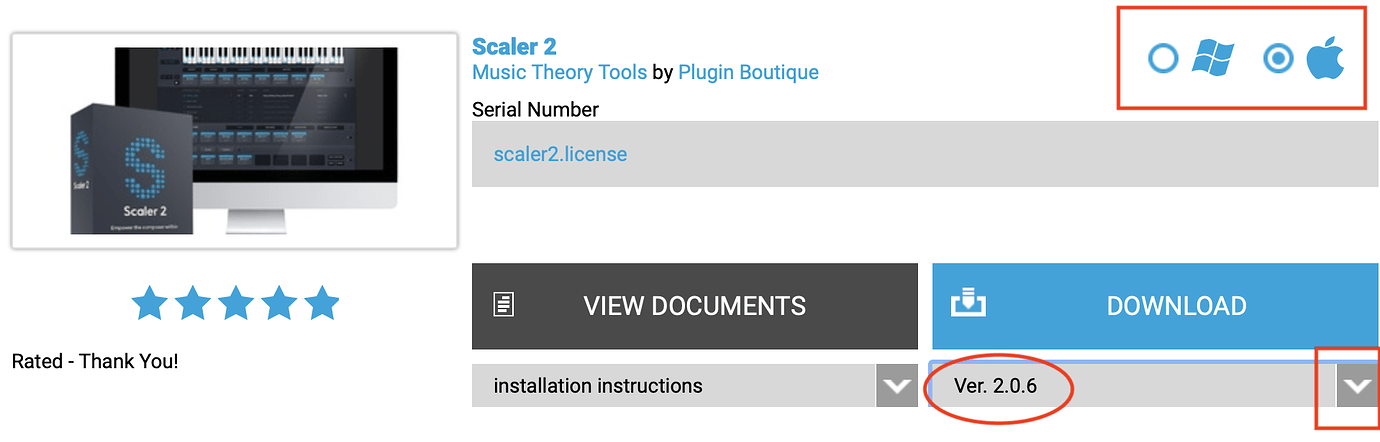Select the Windows platform radio button
The width and height of the screenshot is (1380, 442).
point(1163,59)
